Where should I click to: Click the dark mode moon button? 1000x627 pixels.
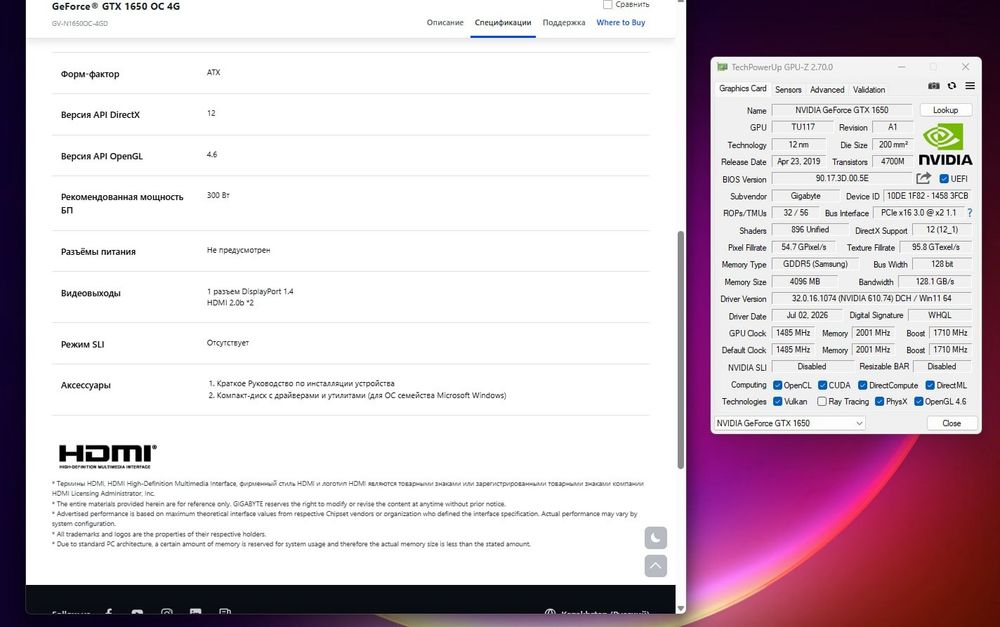(656, 538)
